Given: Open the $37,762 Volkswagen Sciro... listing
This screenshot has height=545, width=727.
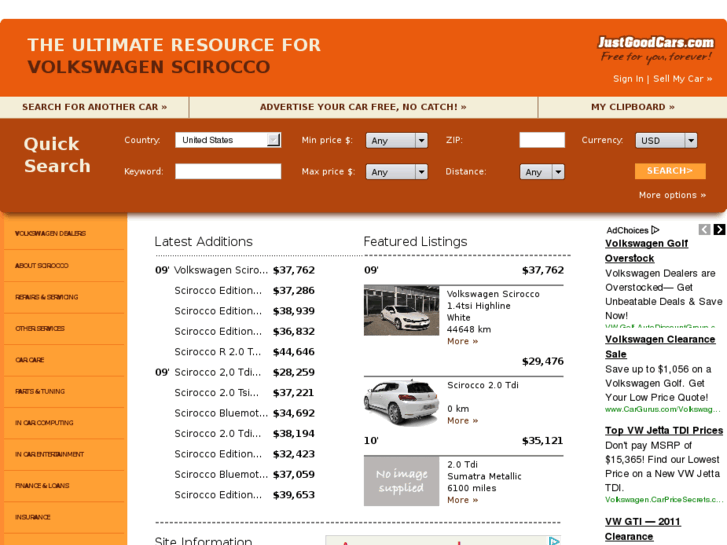Looking at the screenshot, I should point(235,270).
